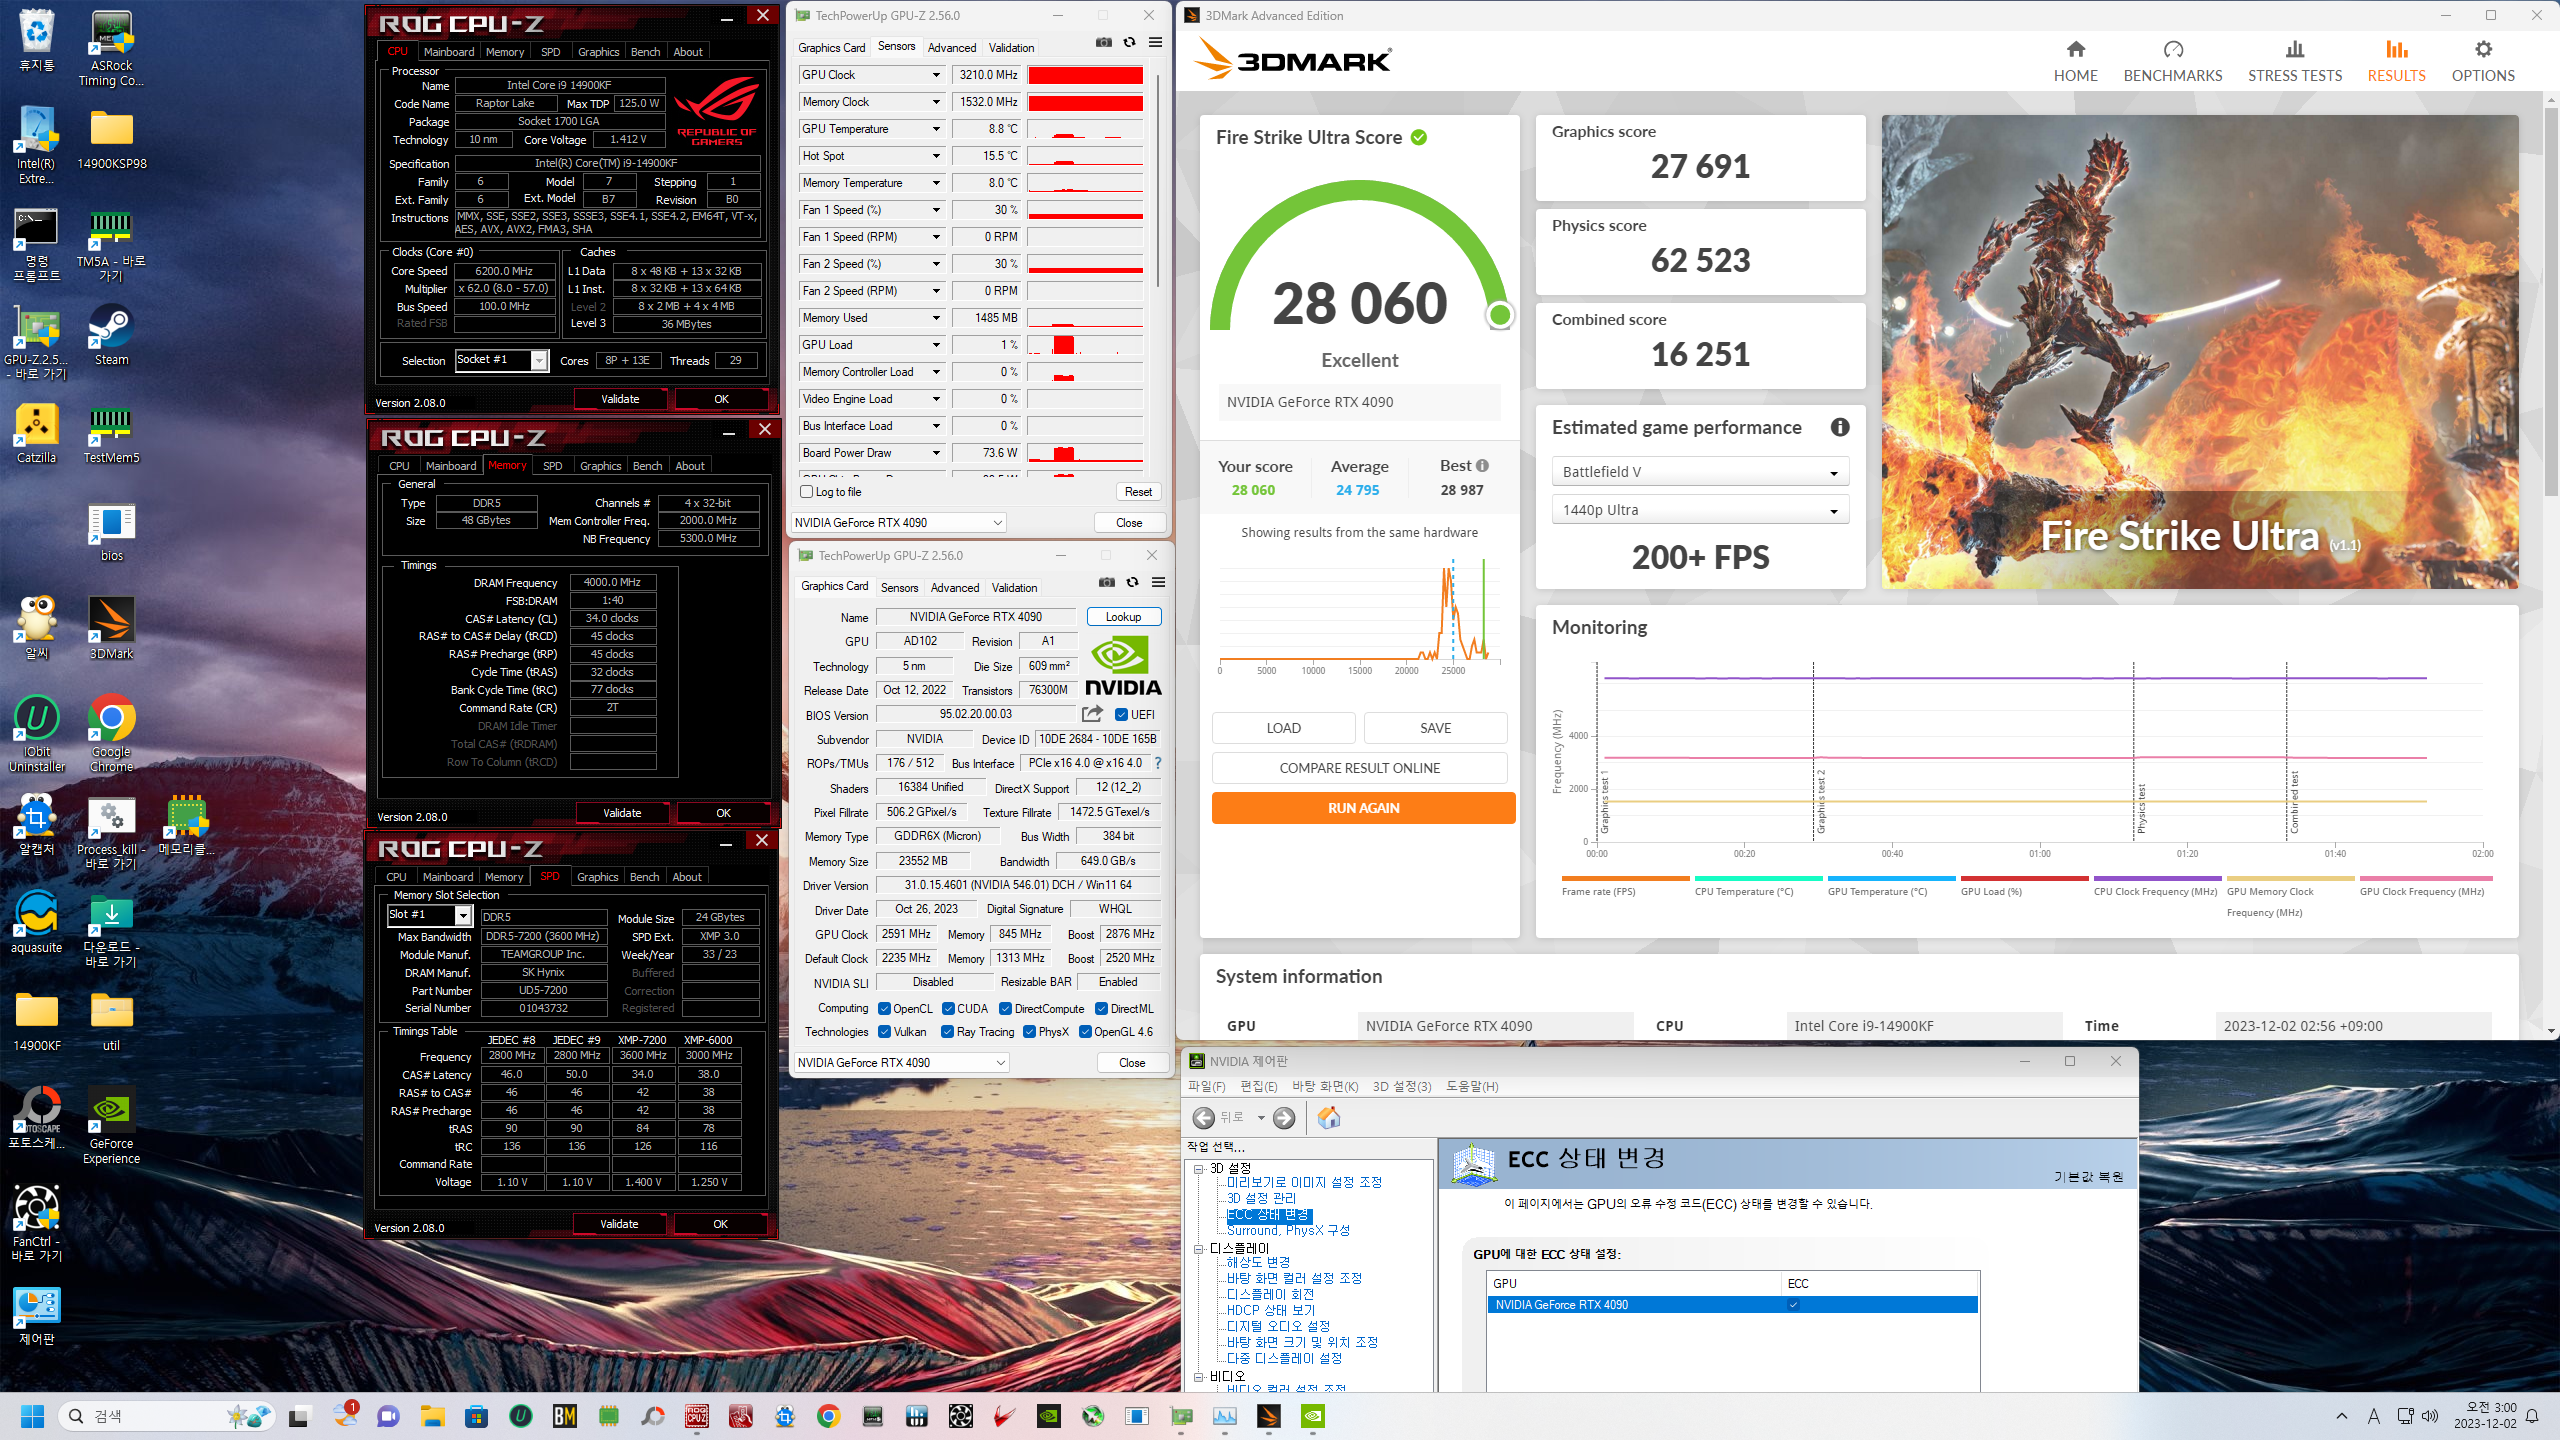Click the back arrow in NVIDIA Control Panel
This screenshot has width=2560, height=1440.
pos(1204,1118)
